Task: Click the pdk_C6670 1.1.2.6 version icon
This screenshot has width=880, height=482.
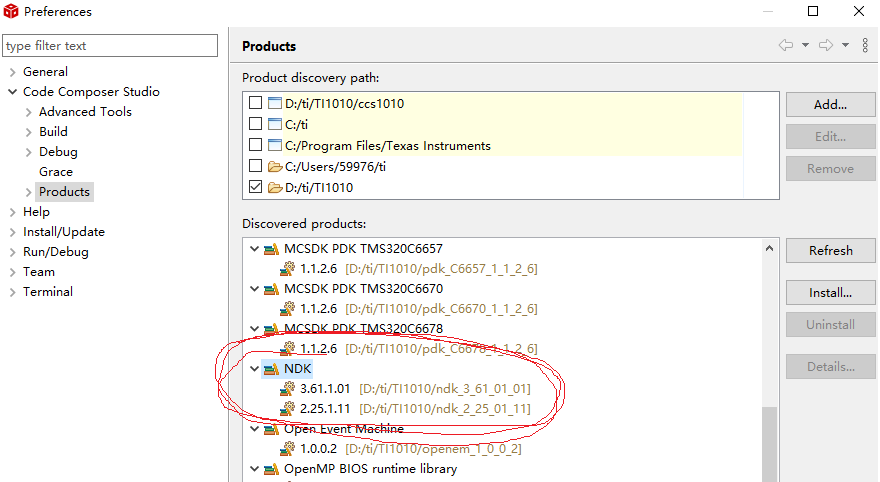Action: point(287,309)
